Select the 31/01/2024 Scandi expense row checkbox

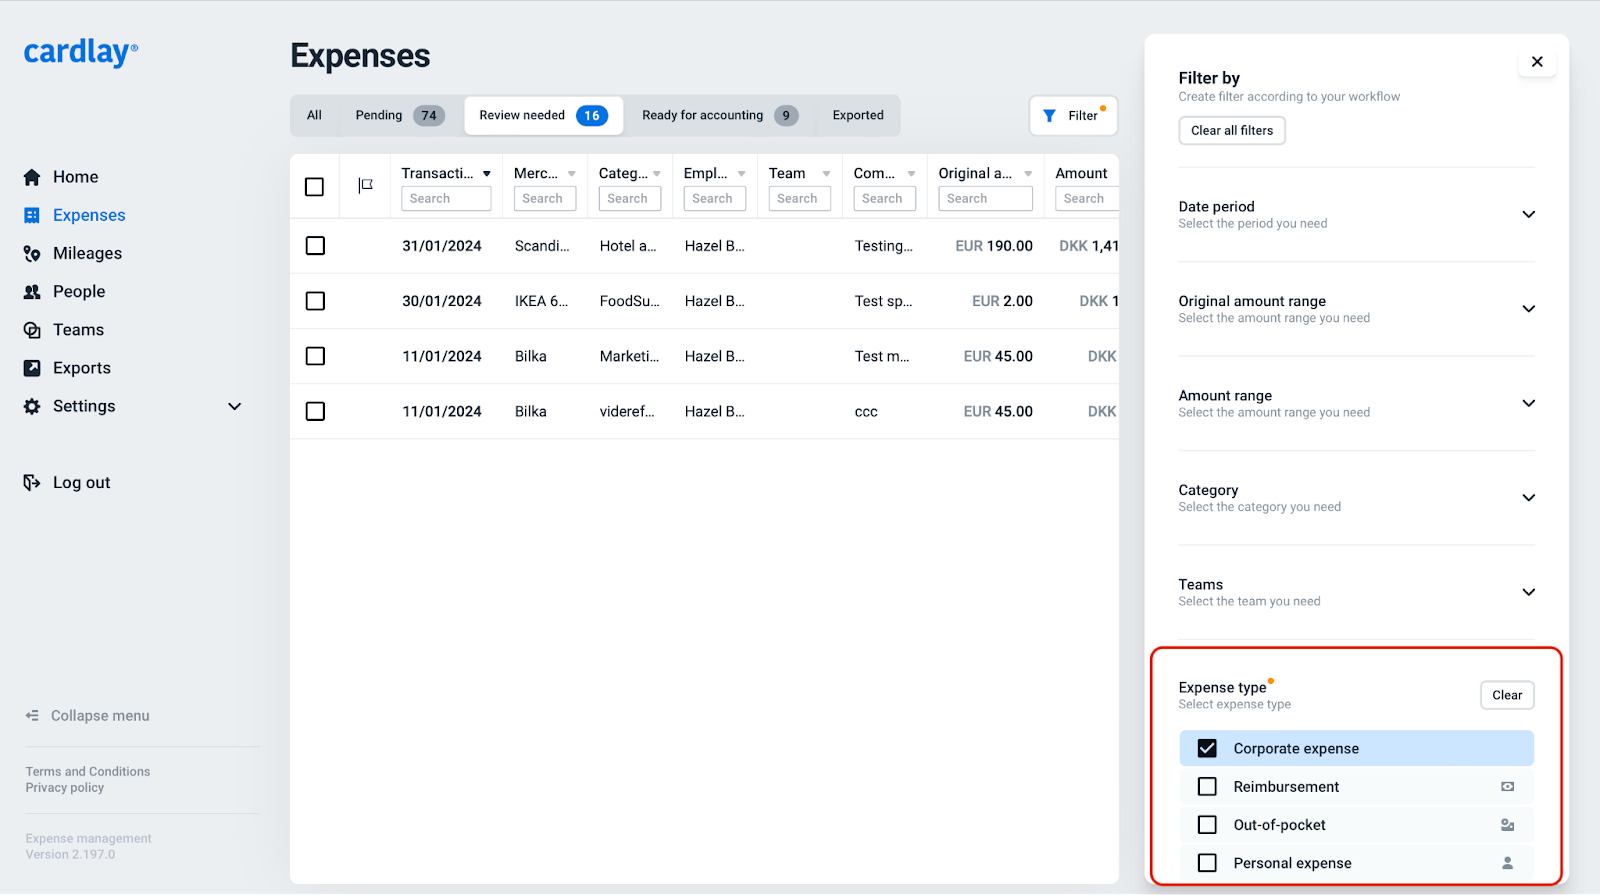pyautogui.click(x=315, y=246)
